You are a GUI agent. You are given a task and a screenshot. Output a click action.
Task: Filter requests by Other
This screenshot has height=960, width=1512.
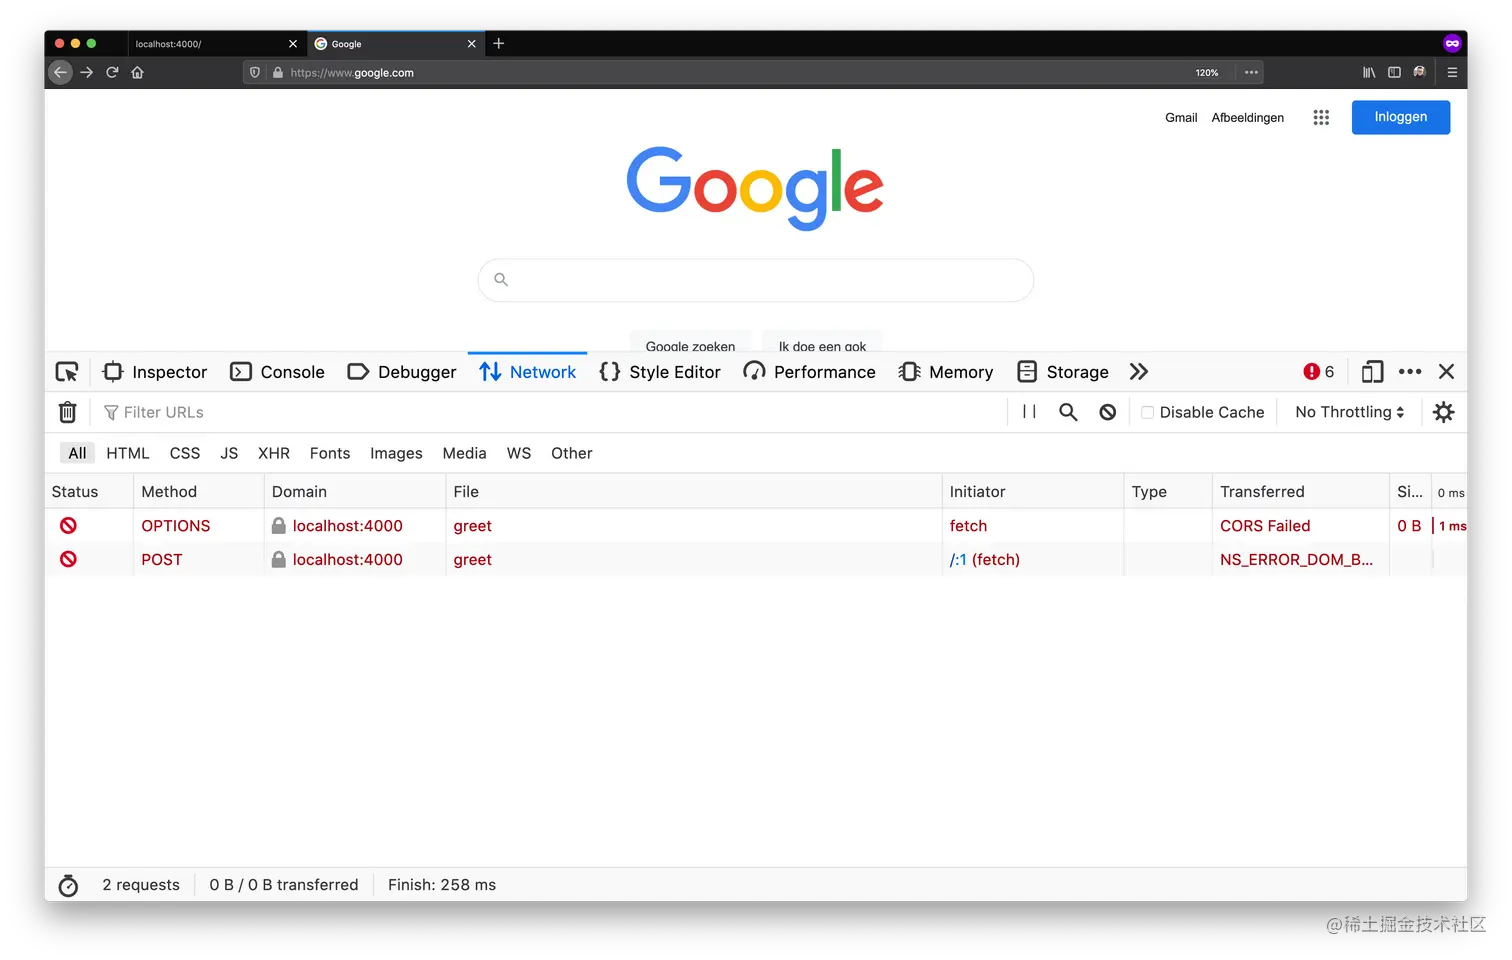[572, 453]
